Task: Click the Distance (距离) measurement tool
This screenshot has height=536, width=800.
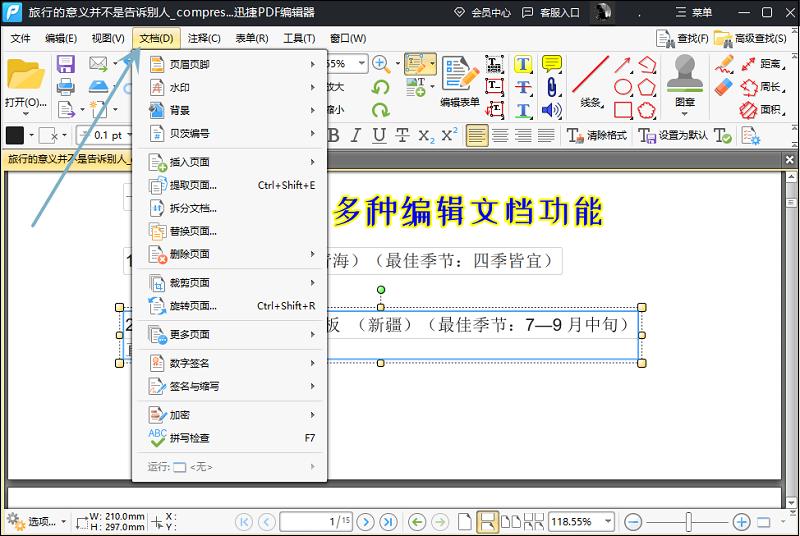Action: click(760, 64)
